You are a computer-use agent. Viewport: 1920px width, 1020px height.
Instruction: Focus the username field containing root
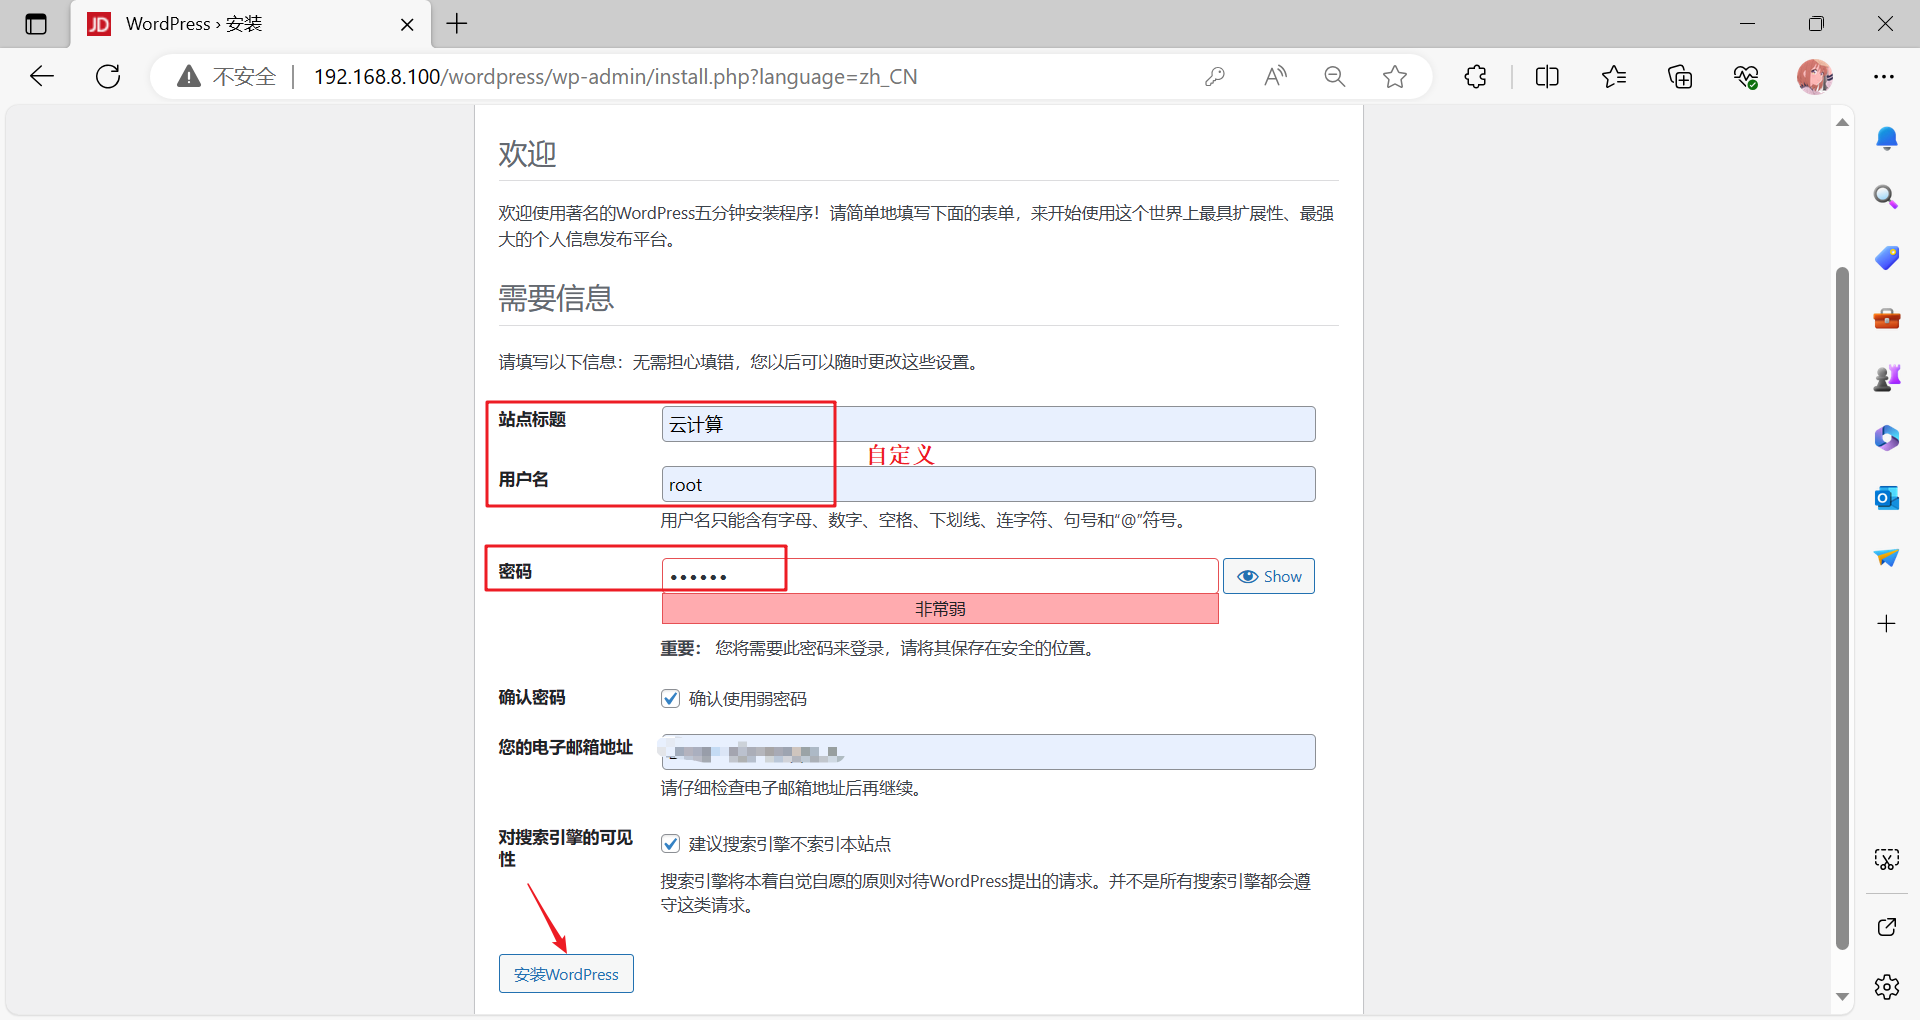click(988, 484)
